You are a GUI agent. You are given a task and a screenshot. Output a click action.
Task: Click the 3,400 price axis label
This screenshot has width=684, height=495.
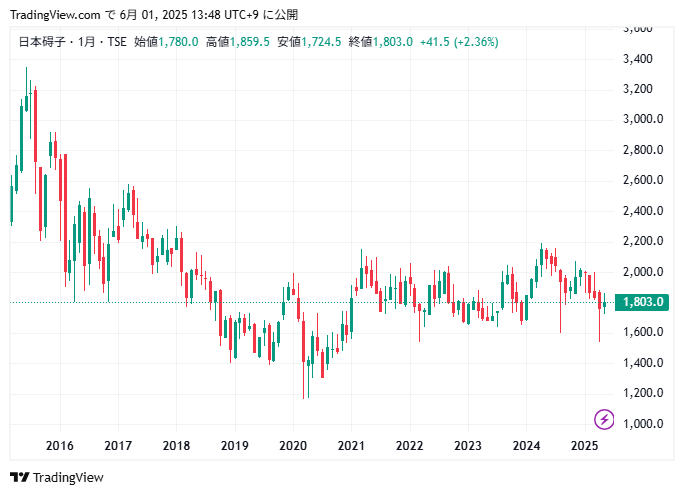point(638,59)
